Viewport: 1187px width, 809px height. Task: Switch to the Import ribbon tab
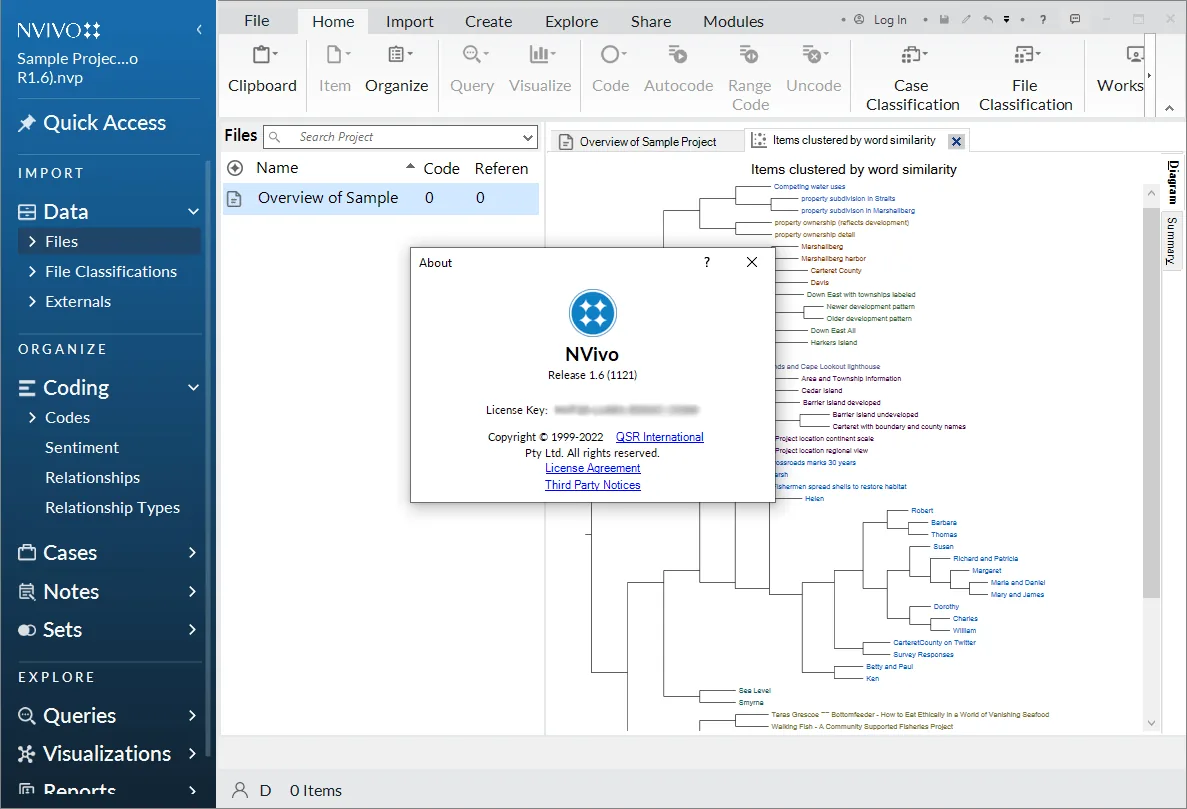[410, 21]
